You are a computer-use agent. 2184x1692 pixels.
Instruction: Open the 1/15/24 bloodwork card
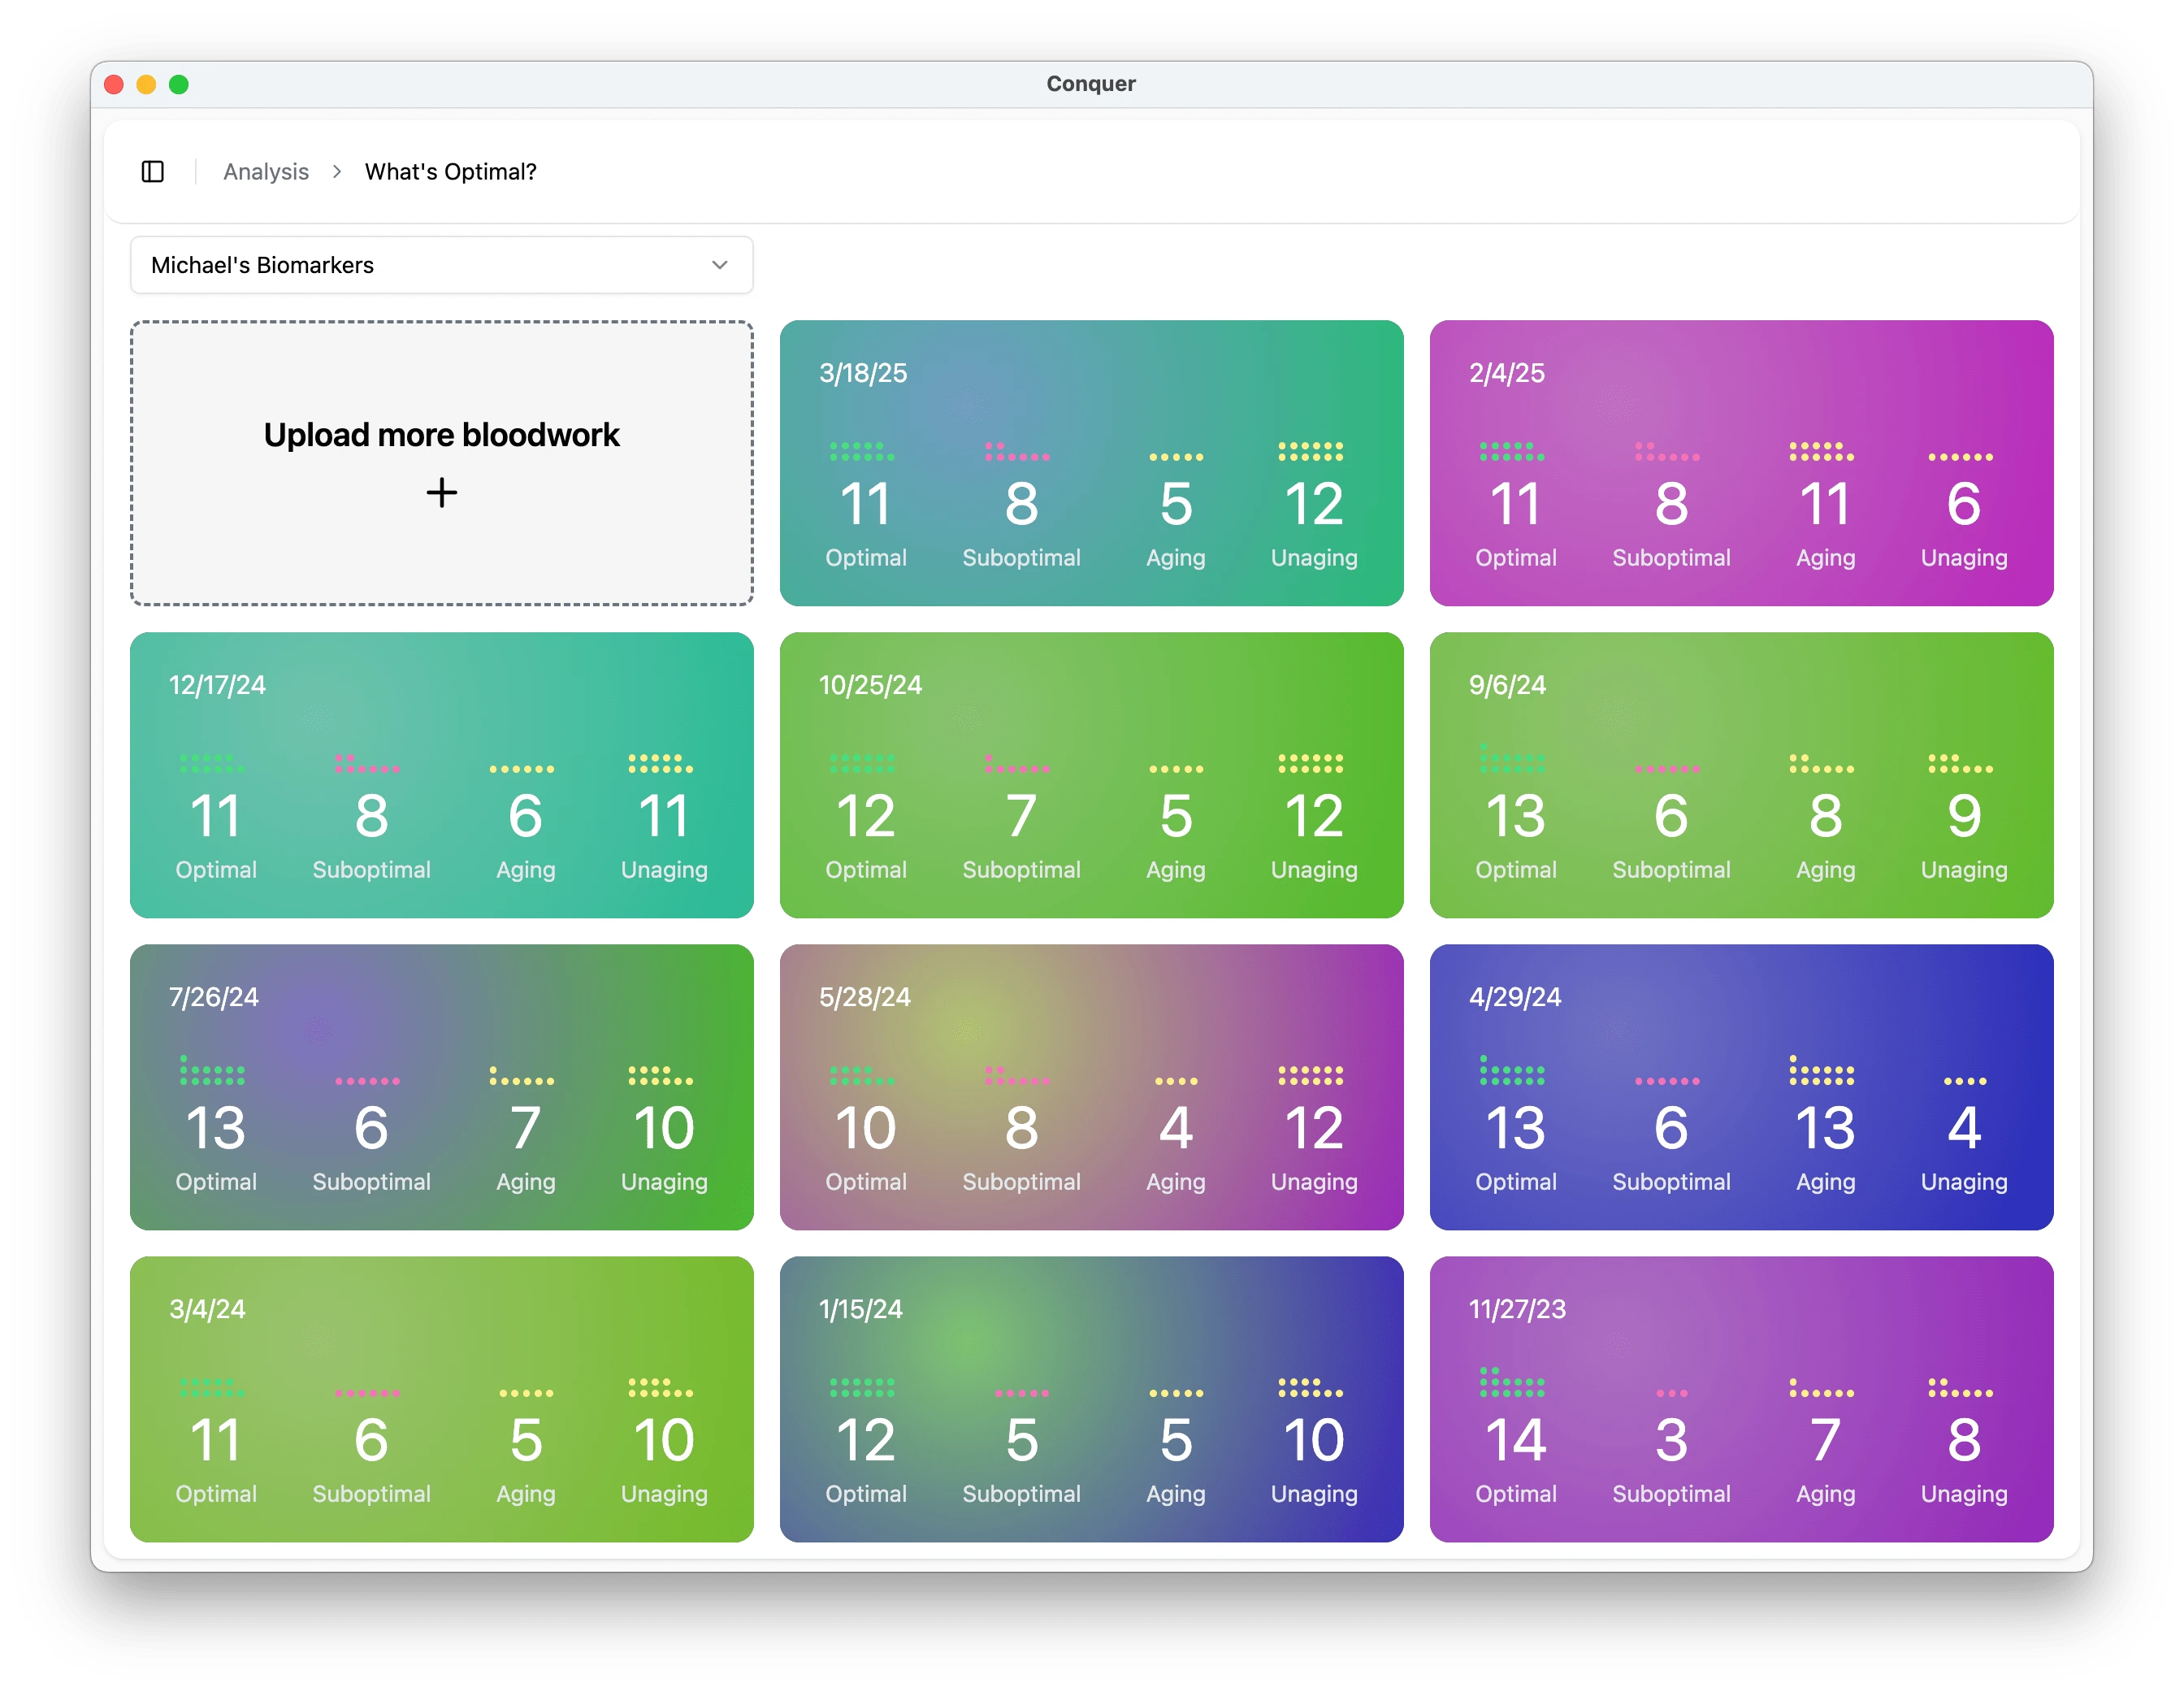1091,1398
